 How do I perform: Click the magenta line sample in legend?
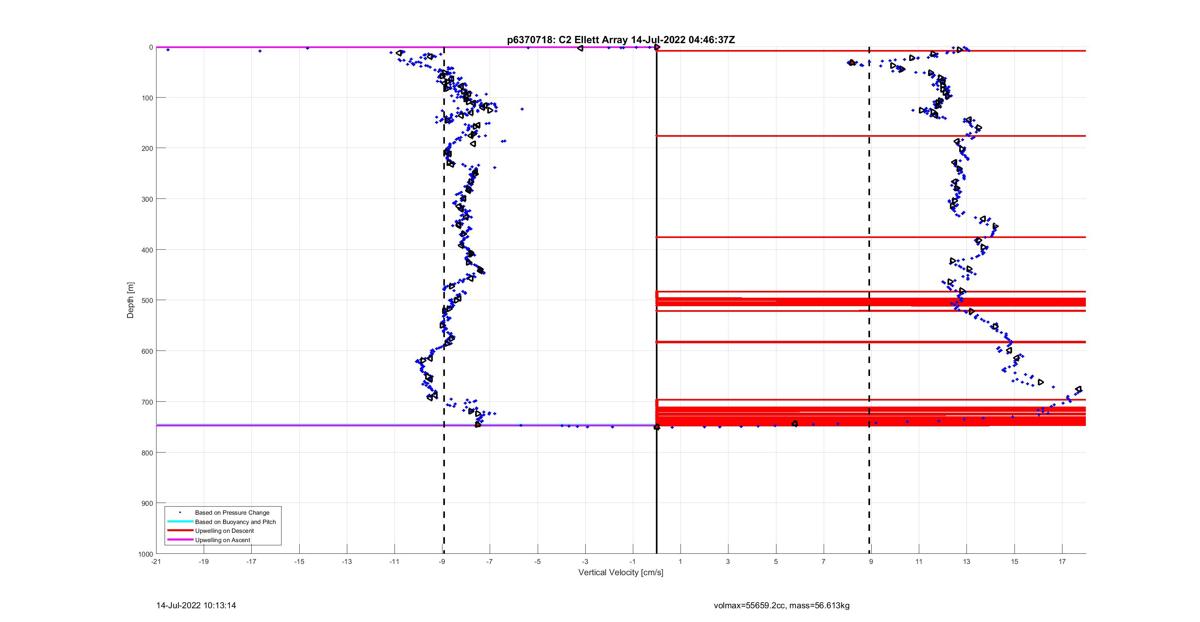[179, 539]
